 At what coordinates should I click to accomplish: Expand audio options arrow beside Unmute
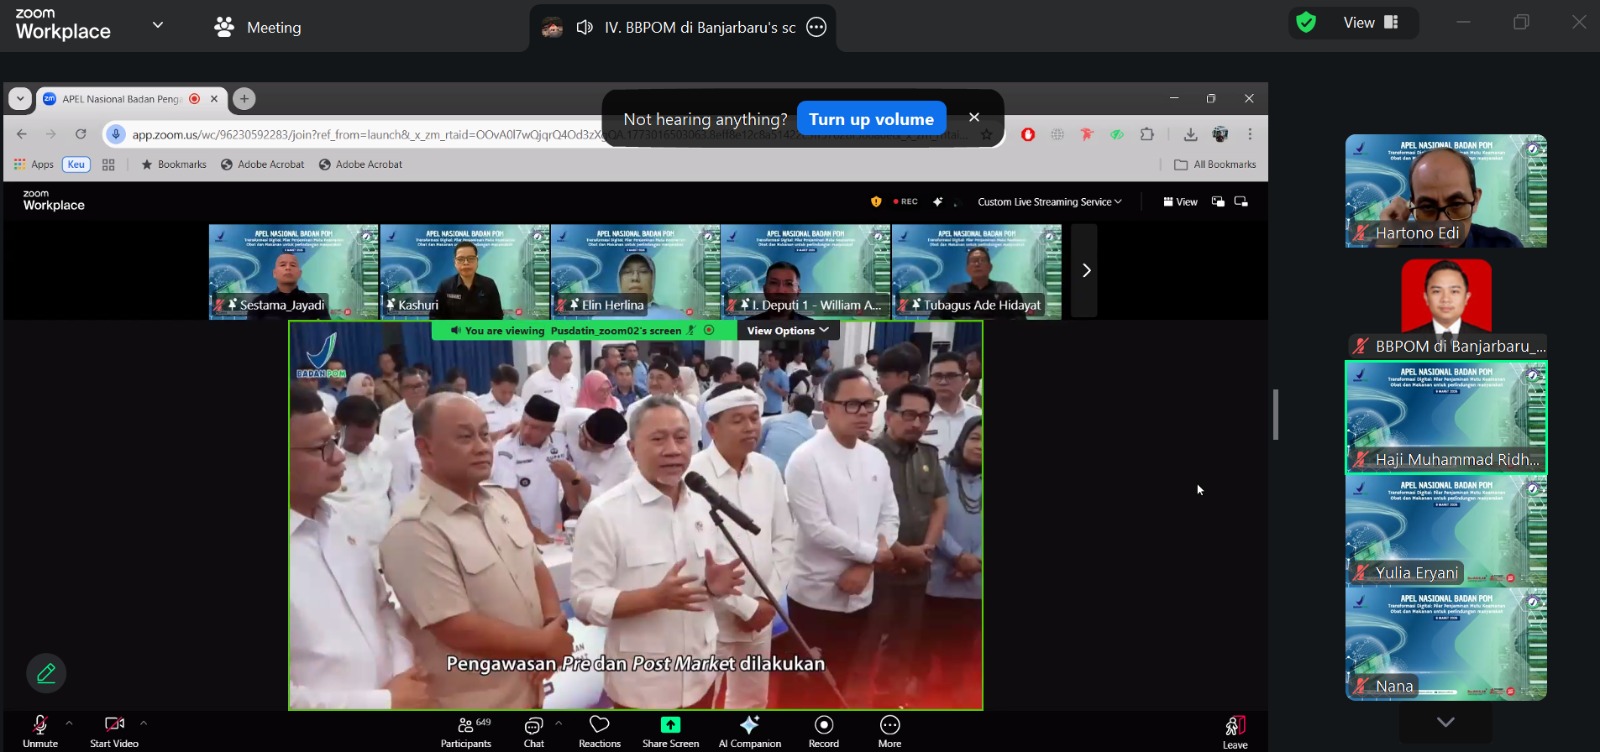pyautogui.click(x=69, y=722)
